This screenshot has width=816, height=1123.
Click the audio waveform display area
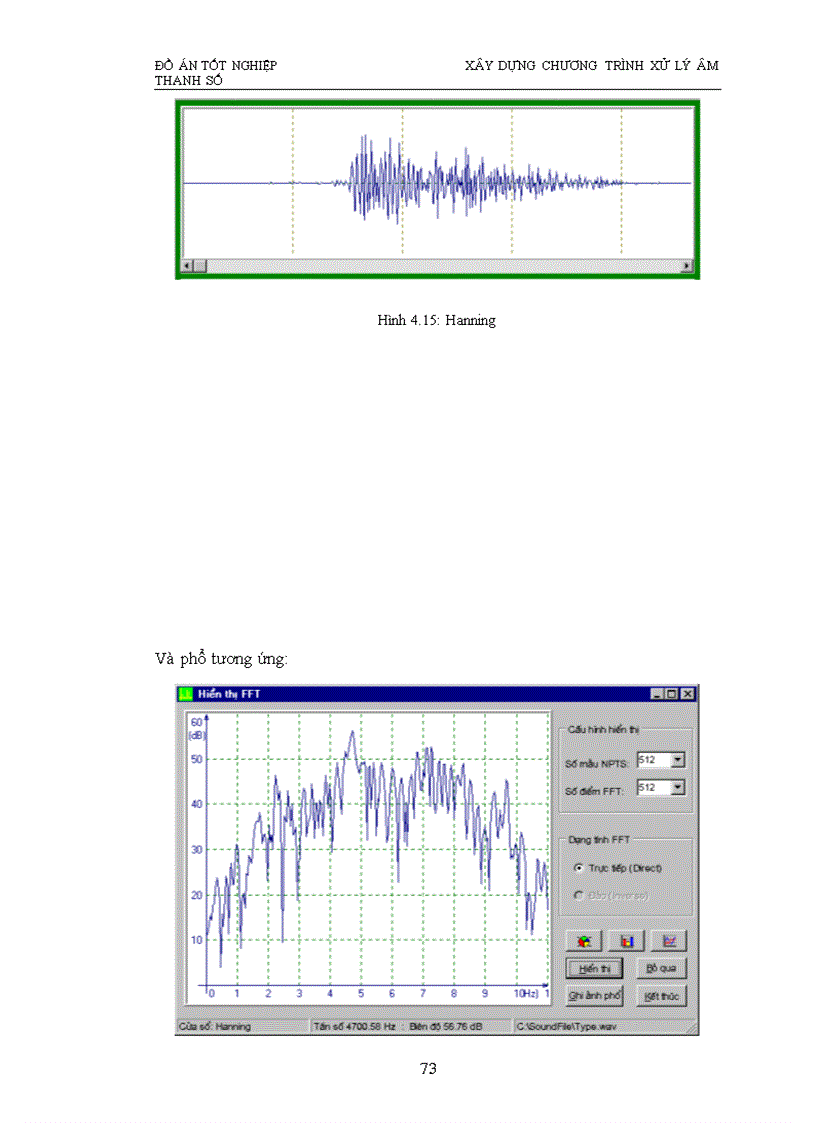pyautogui.click(x=437, y=183)
